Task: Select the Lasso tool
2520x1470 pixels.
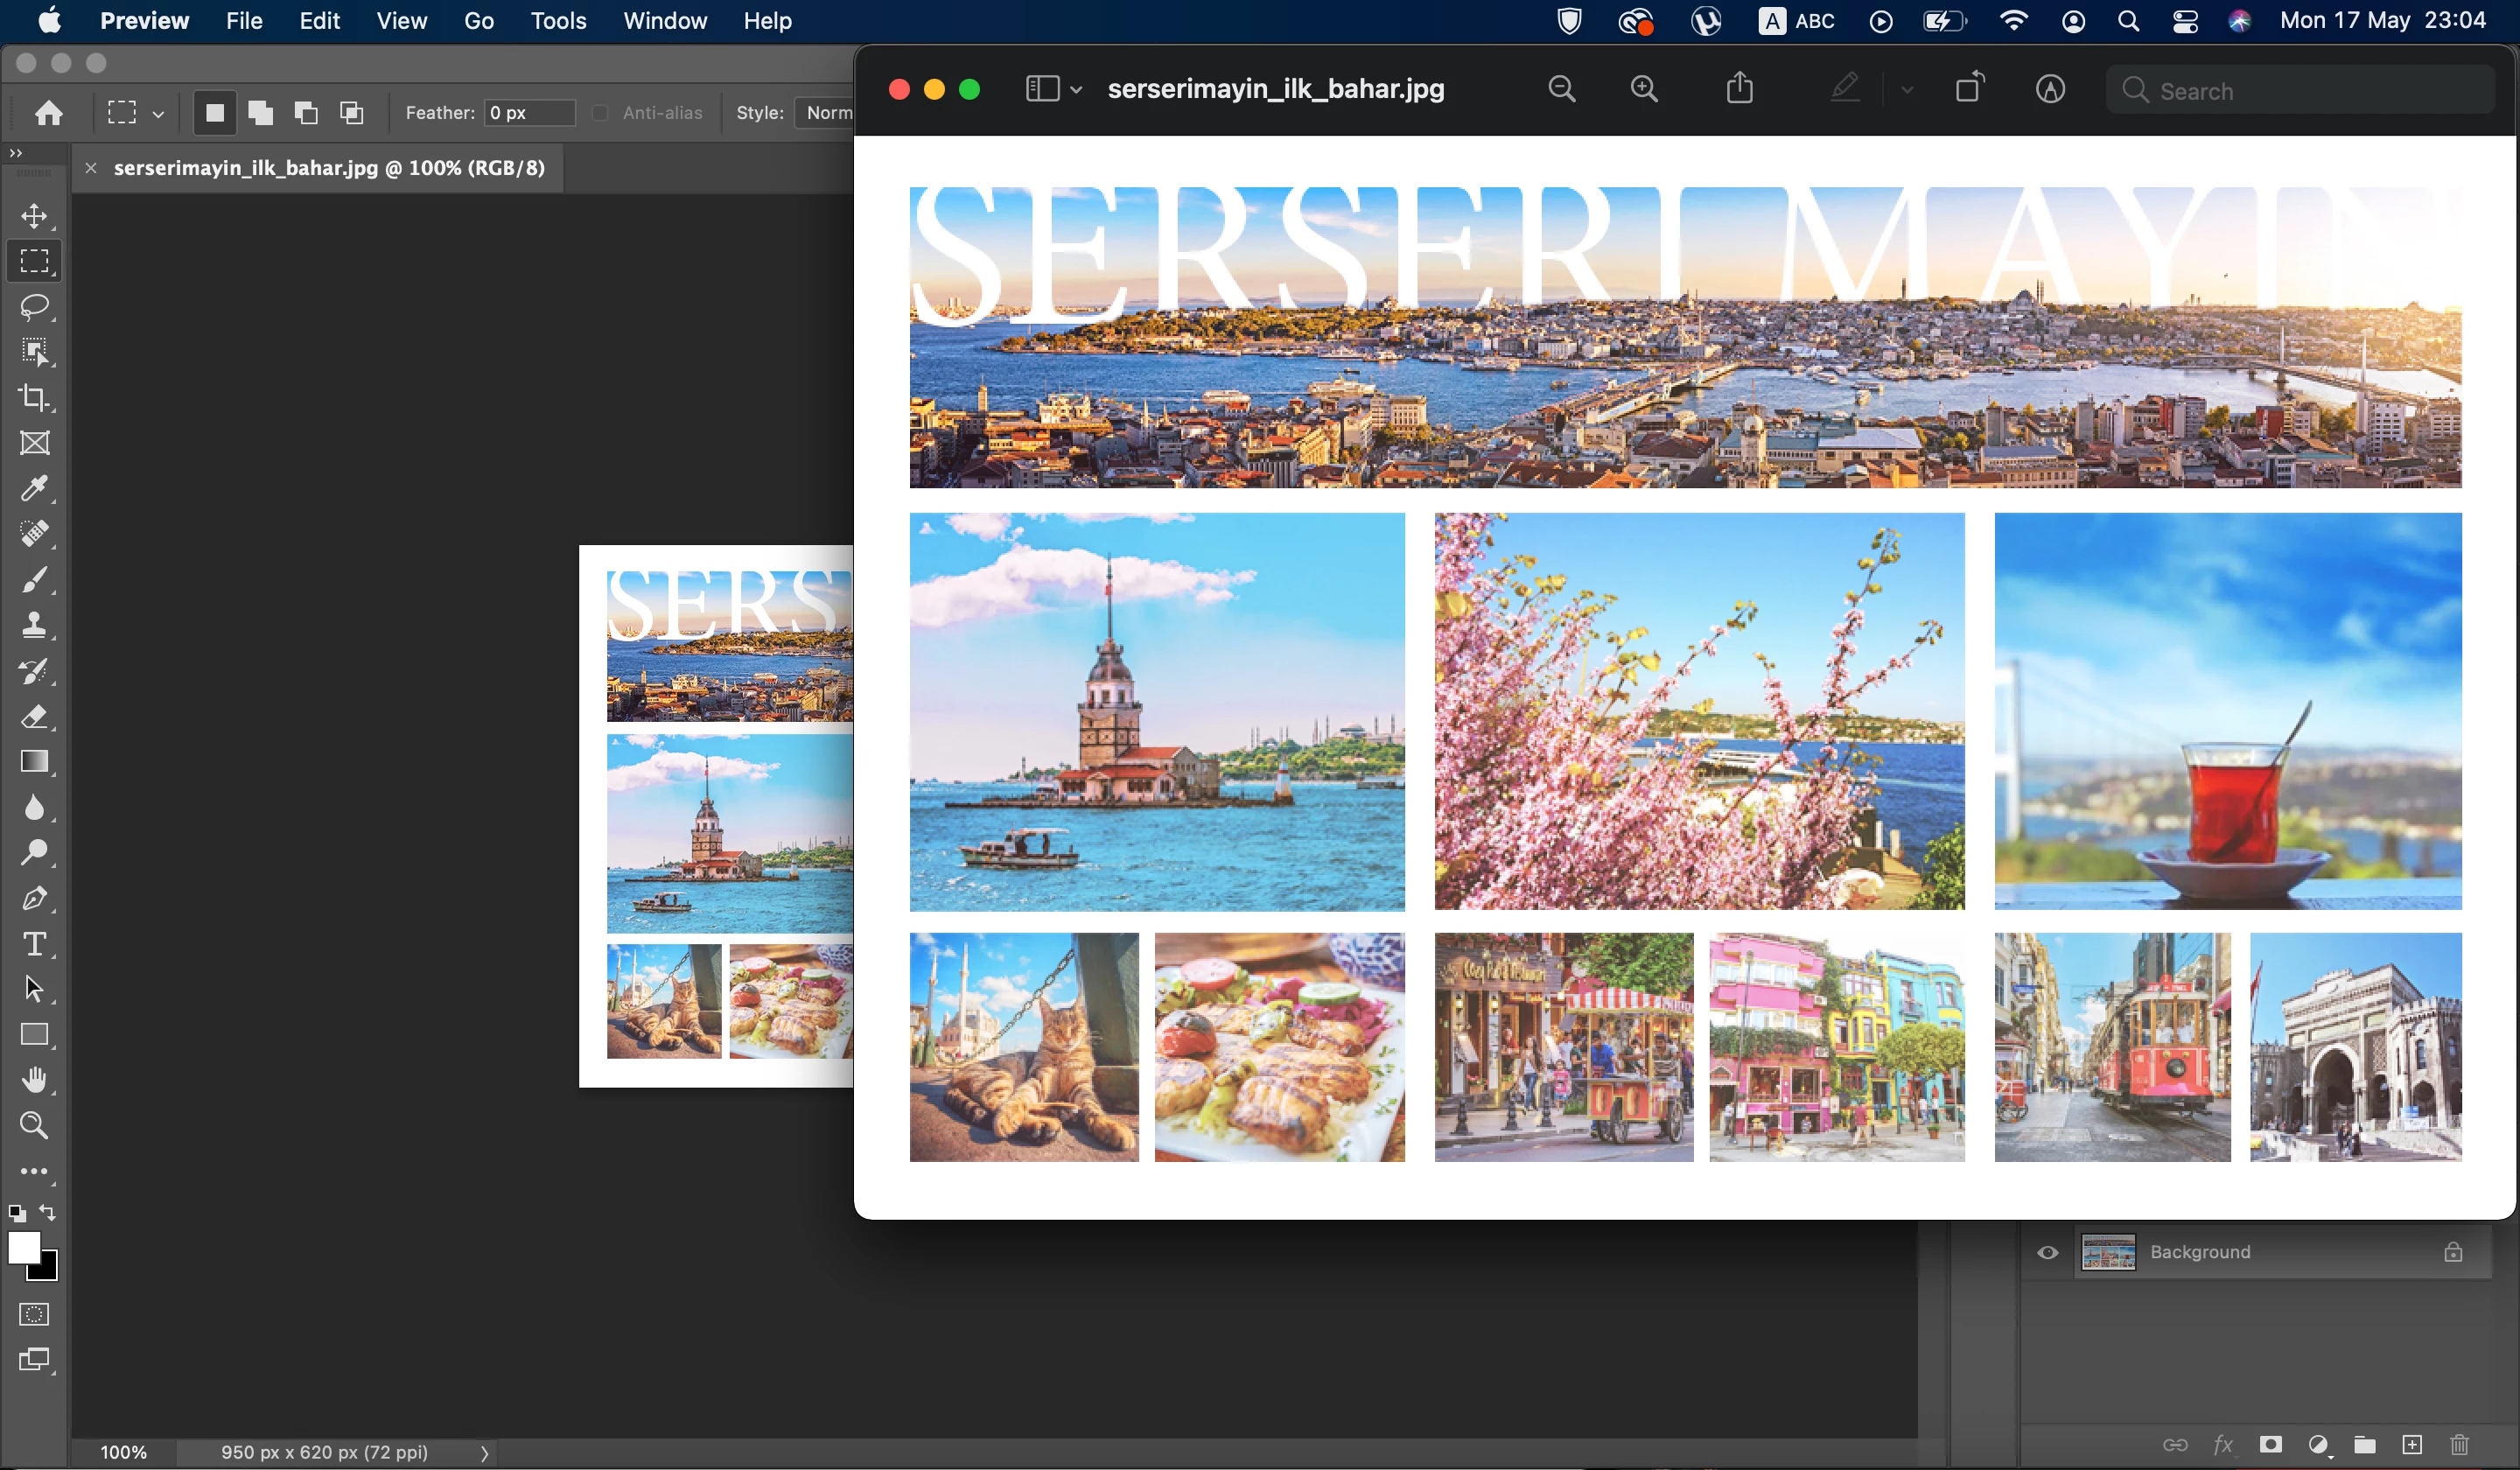Action: 35,307
